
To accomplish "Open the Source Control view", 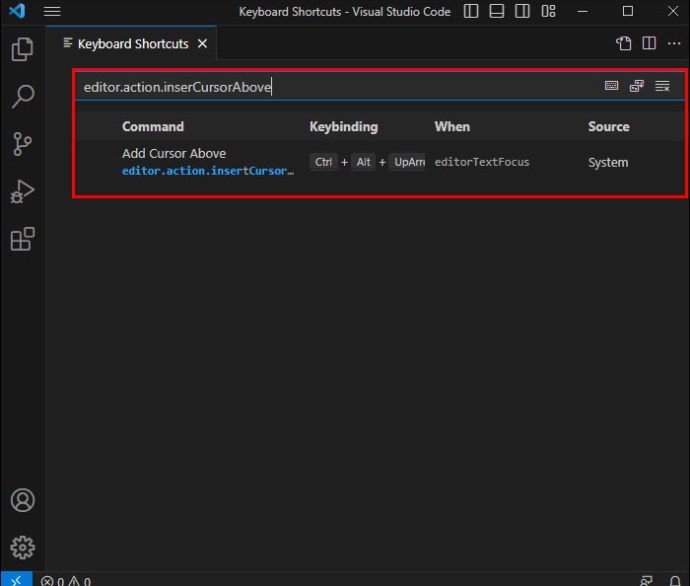I will [x=22, y=144].
